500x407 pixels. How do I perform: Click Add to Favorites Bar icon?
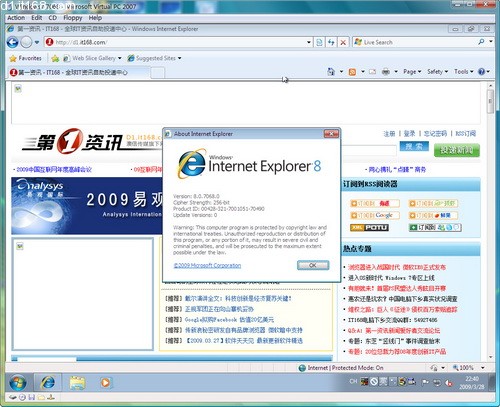[x=55, y=58]
